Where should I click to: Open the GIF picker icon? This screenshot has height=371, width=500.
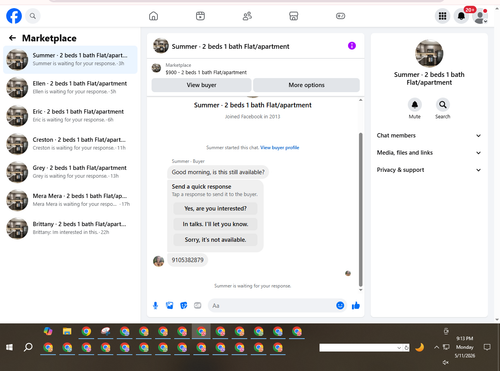(x=198, y=305)
